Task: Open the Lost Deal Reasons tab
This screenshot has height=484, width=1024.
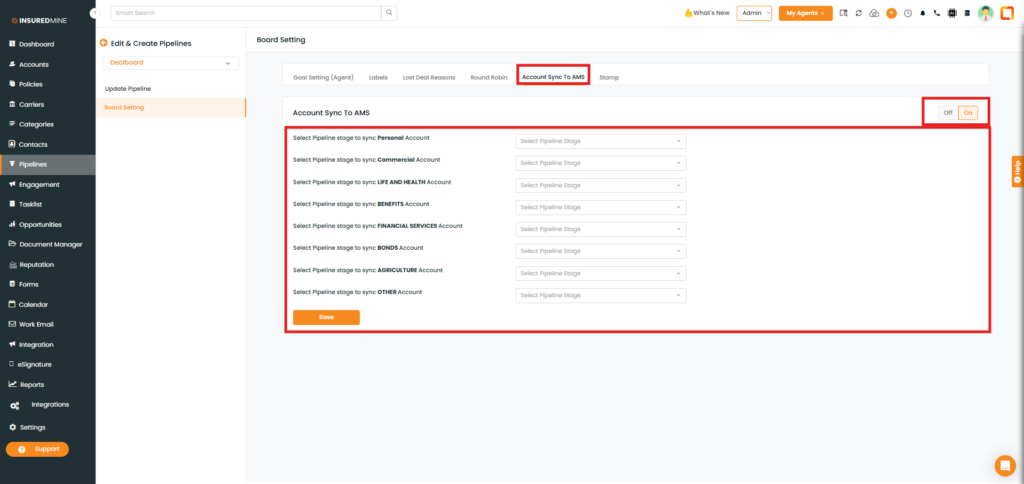Action: point(428,77)
